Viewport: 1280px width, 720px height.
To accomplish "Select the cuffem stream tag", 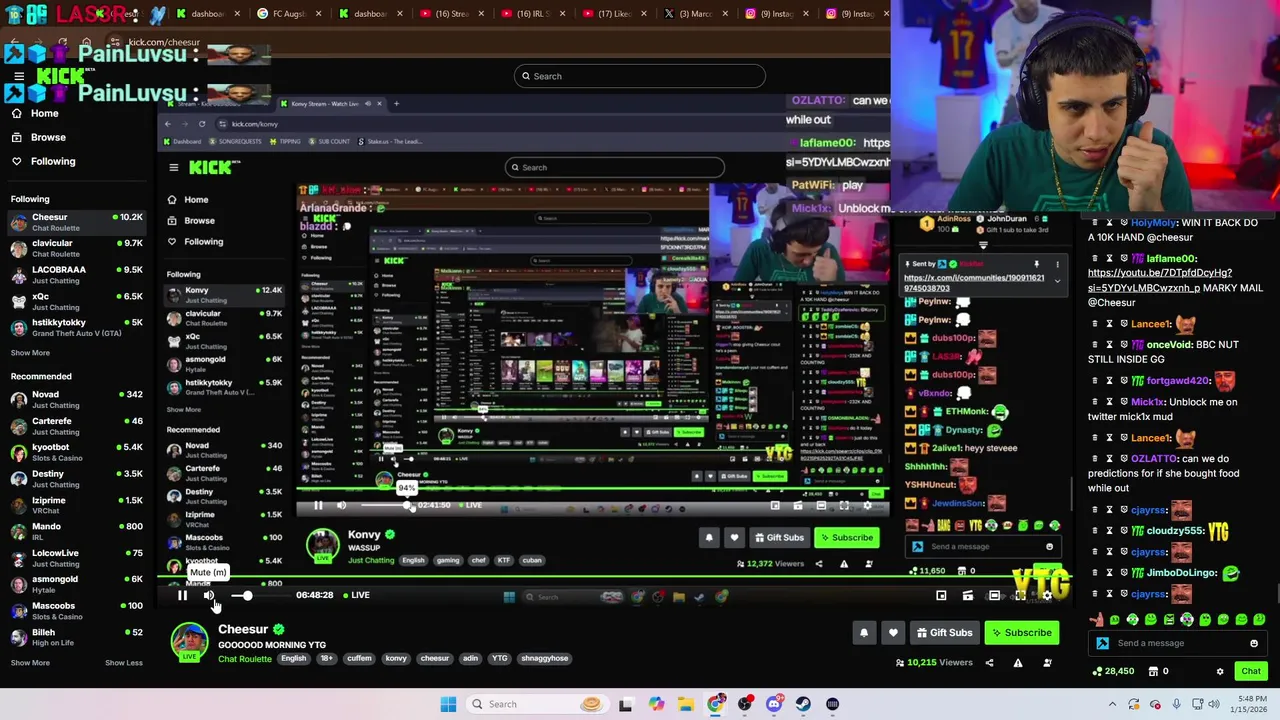I will click(359, 659).
